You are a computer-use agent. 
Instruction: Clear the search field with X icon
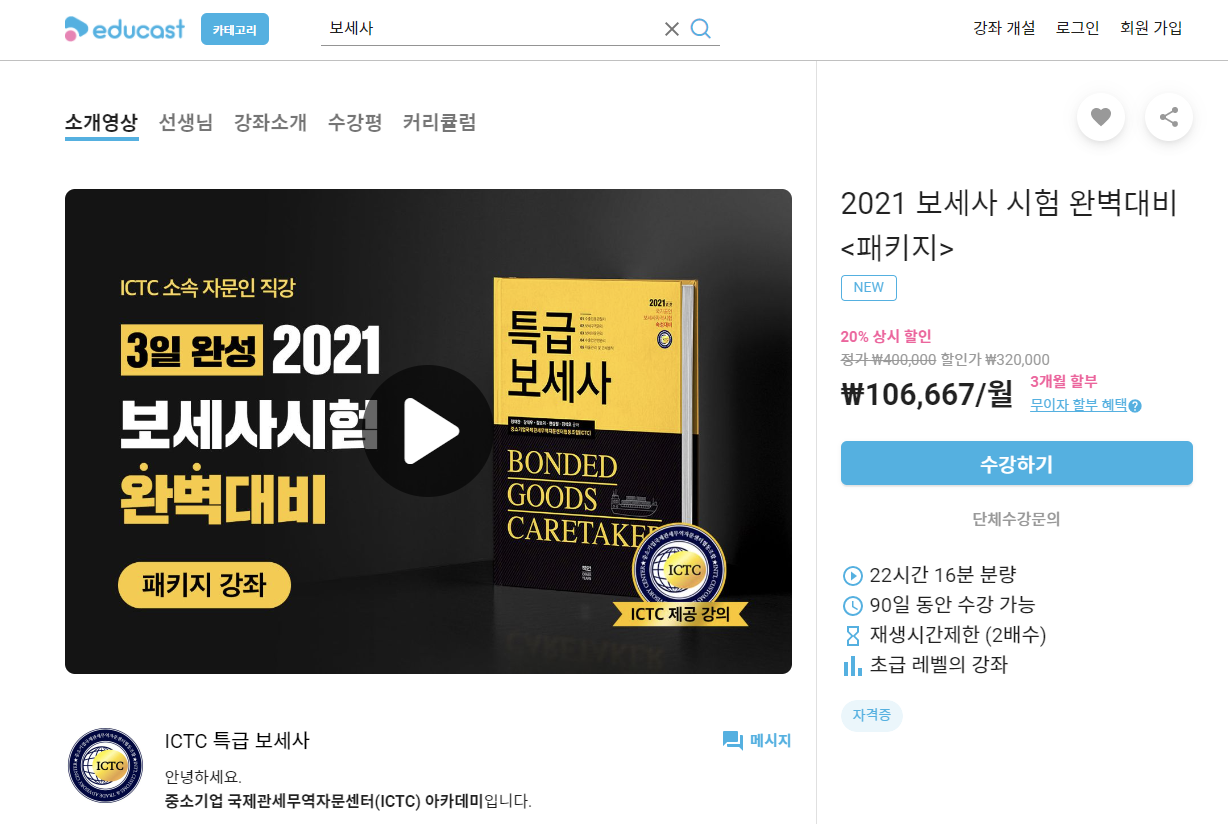point(672,29)
